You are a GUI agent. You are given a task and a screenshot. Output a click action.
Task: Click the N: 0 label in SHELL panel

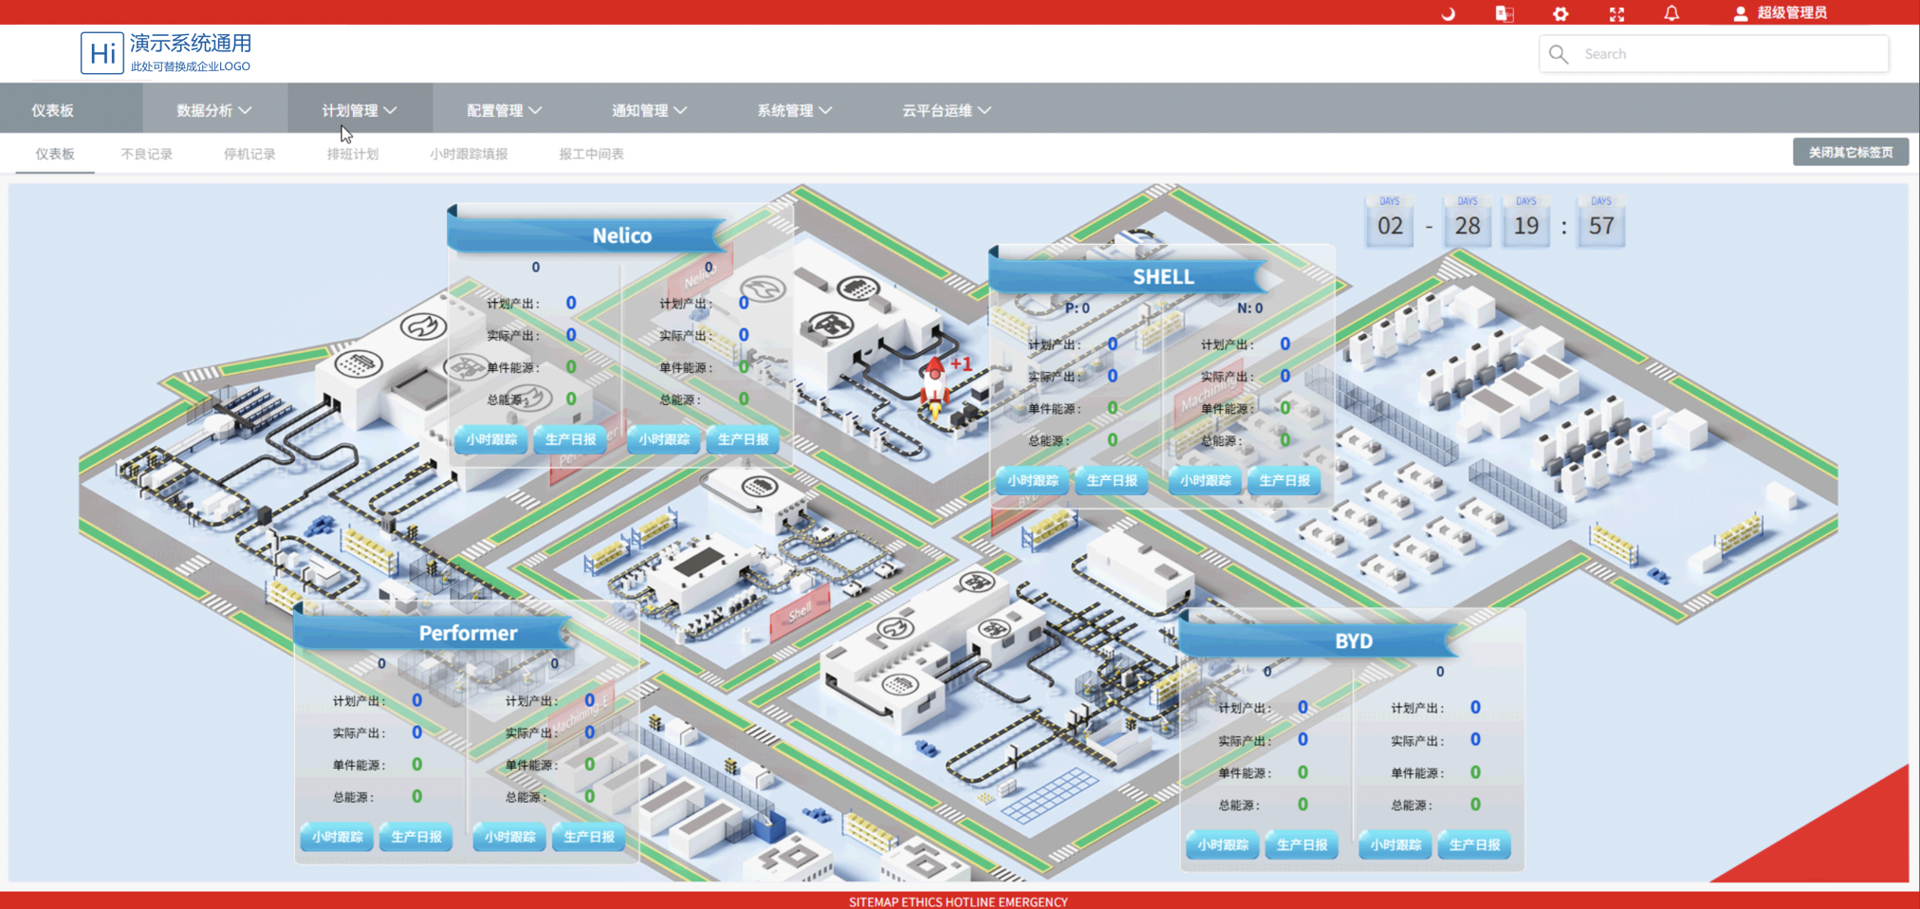click(1250, 308)
